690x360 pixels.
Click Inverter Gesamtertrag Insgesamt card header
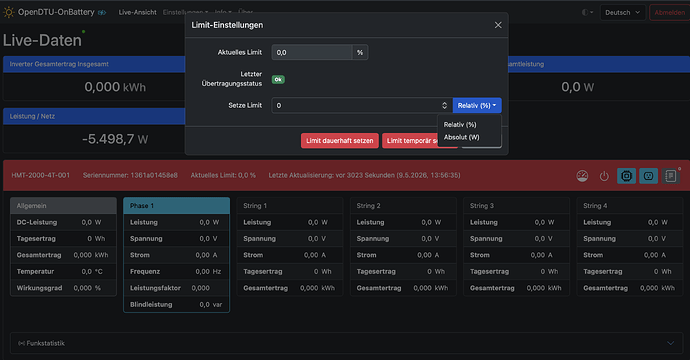(94, 64)
